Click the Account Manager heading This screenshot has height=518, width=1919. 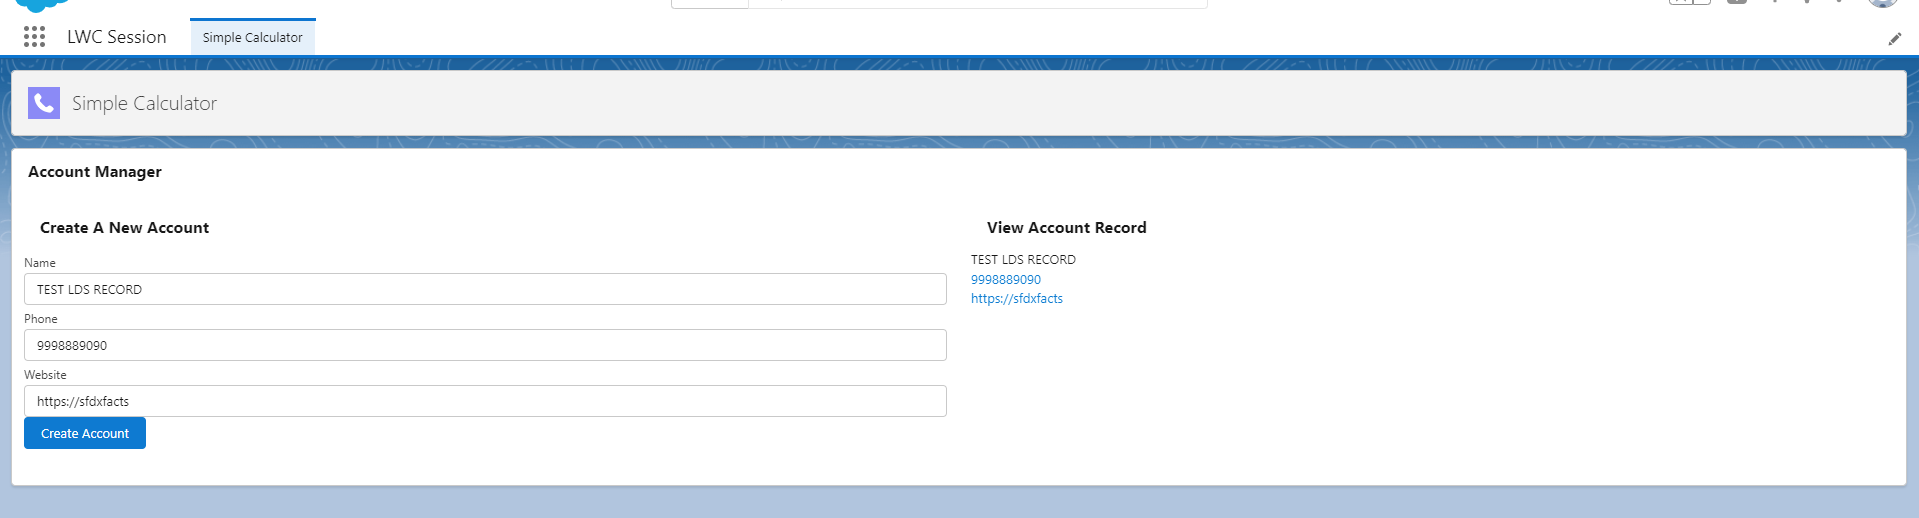95,172
